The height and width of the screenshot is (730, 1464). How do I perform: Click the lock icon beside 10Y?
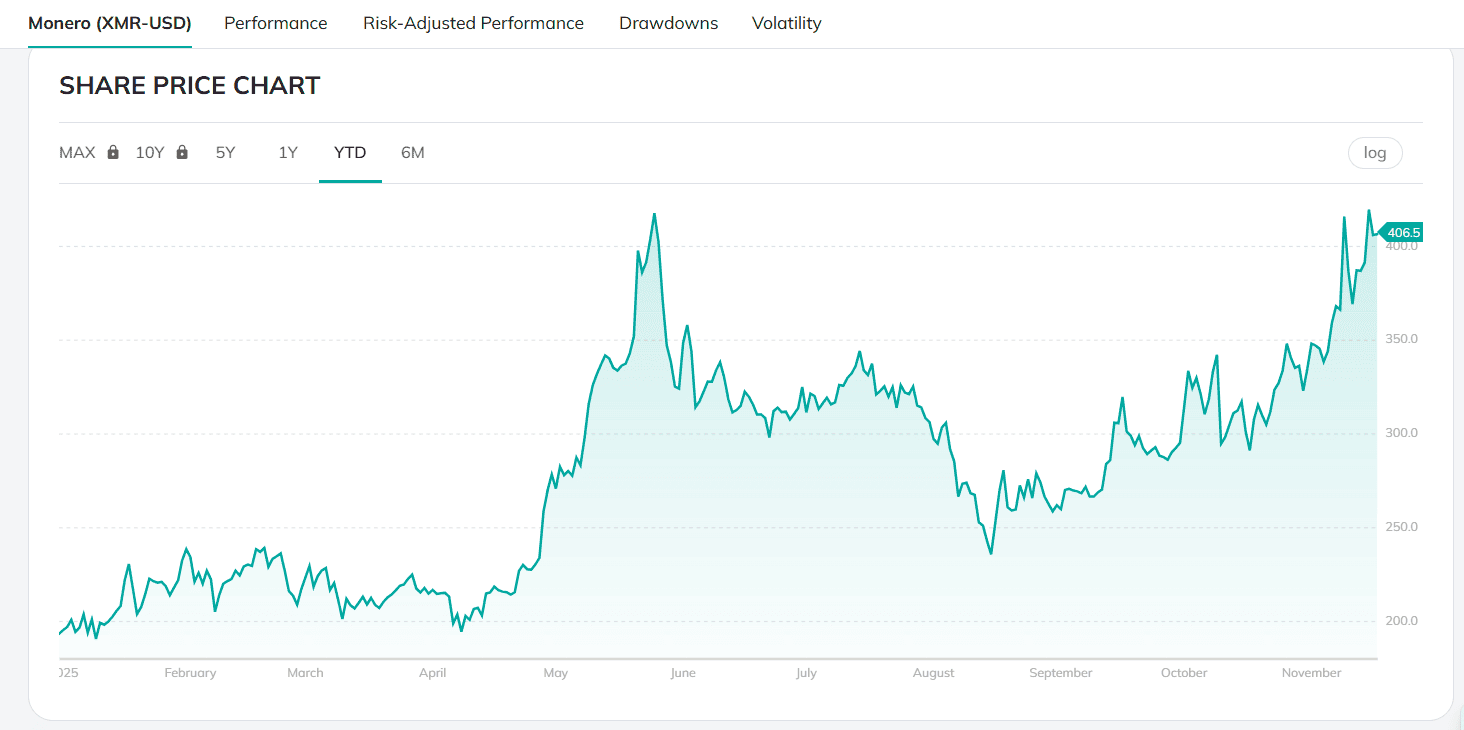181,151
